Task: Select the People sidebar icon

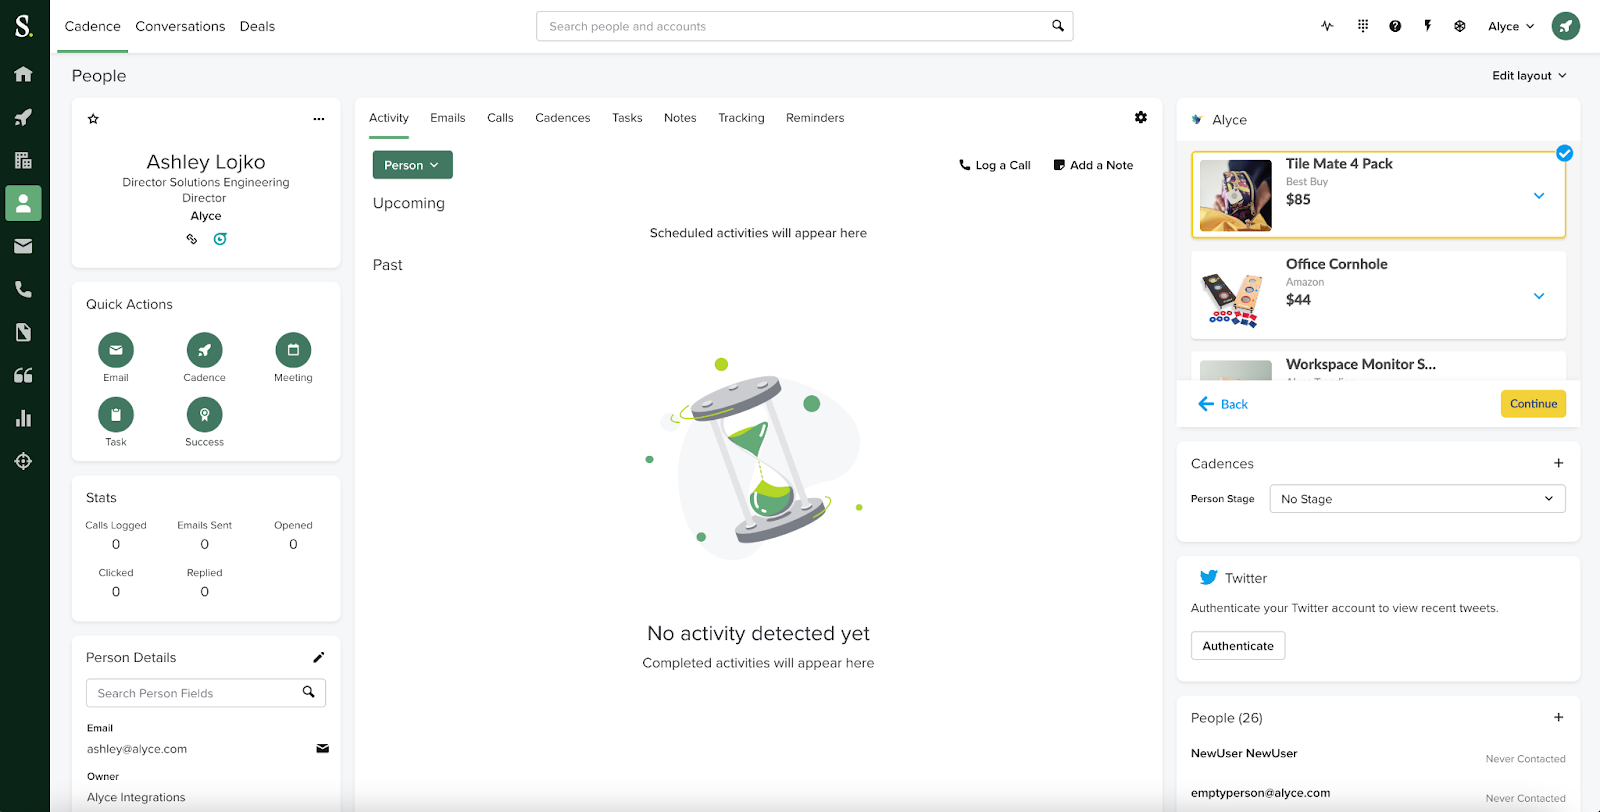Action: click(x=23, y=203)
